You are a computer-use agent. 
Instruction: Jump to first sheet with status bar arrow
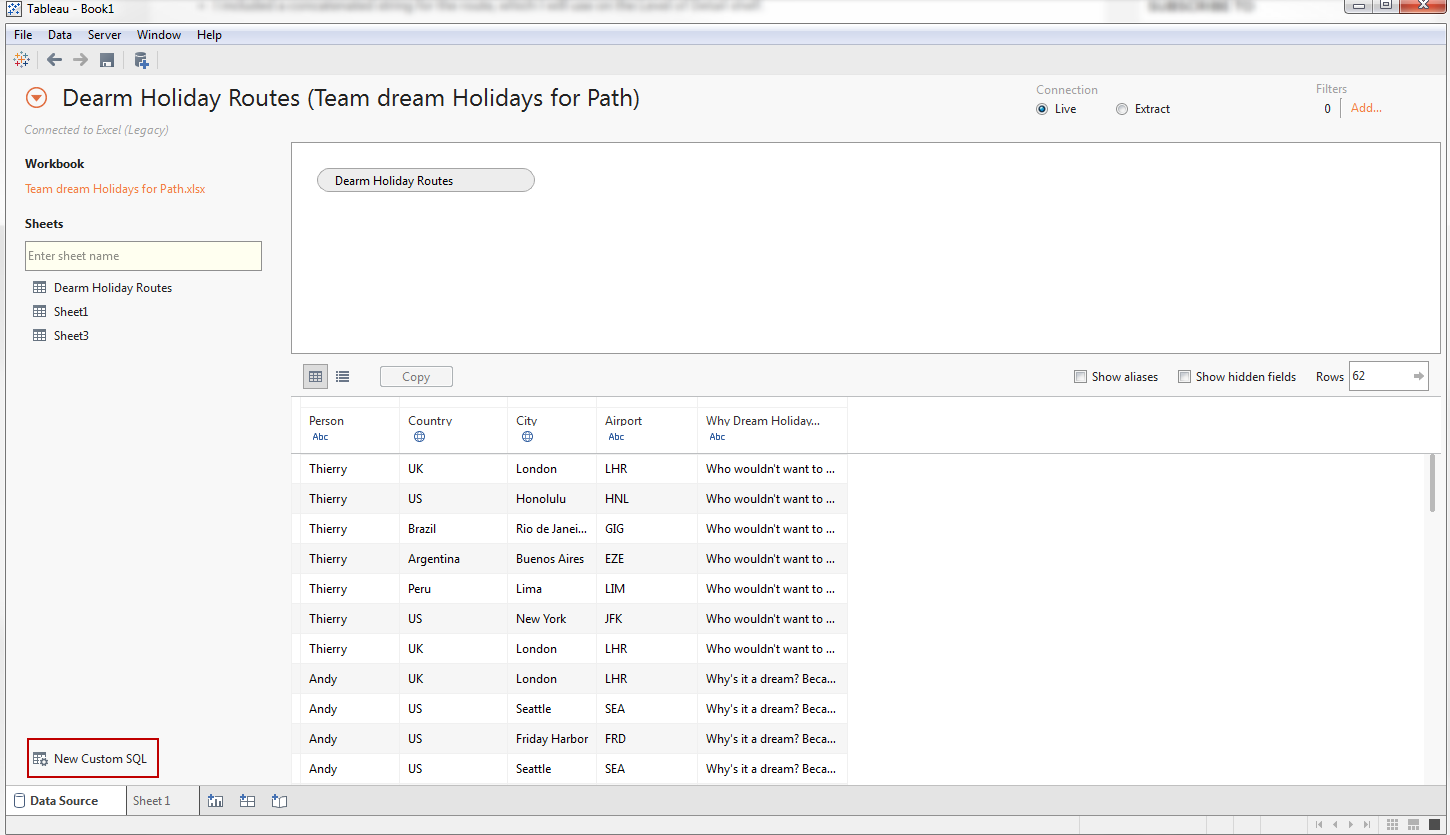tap(1320, 825)
